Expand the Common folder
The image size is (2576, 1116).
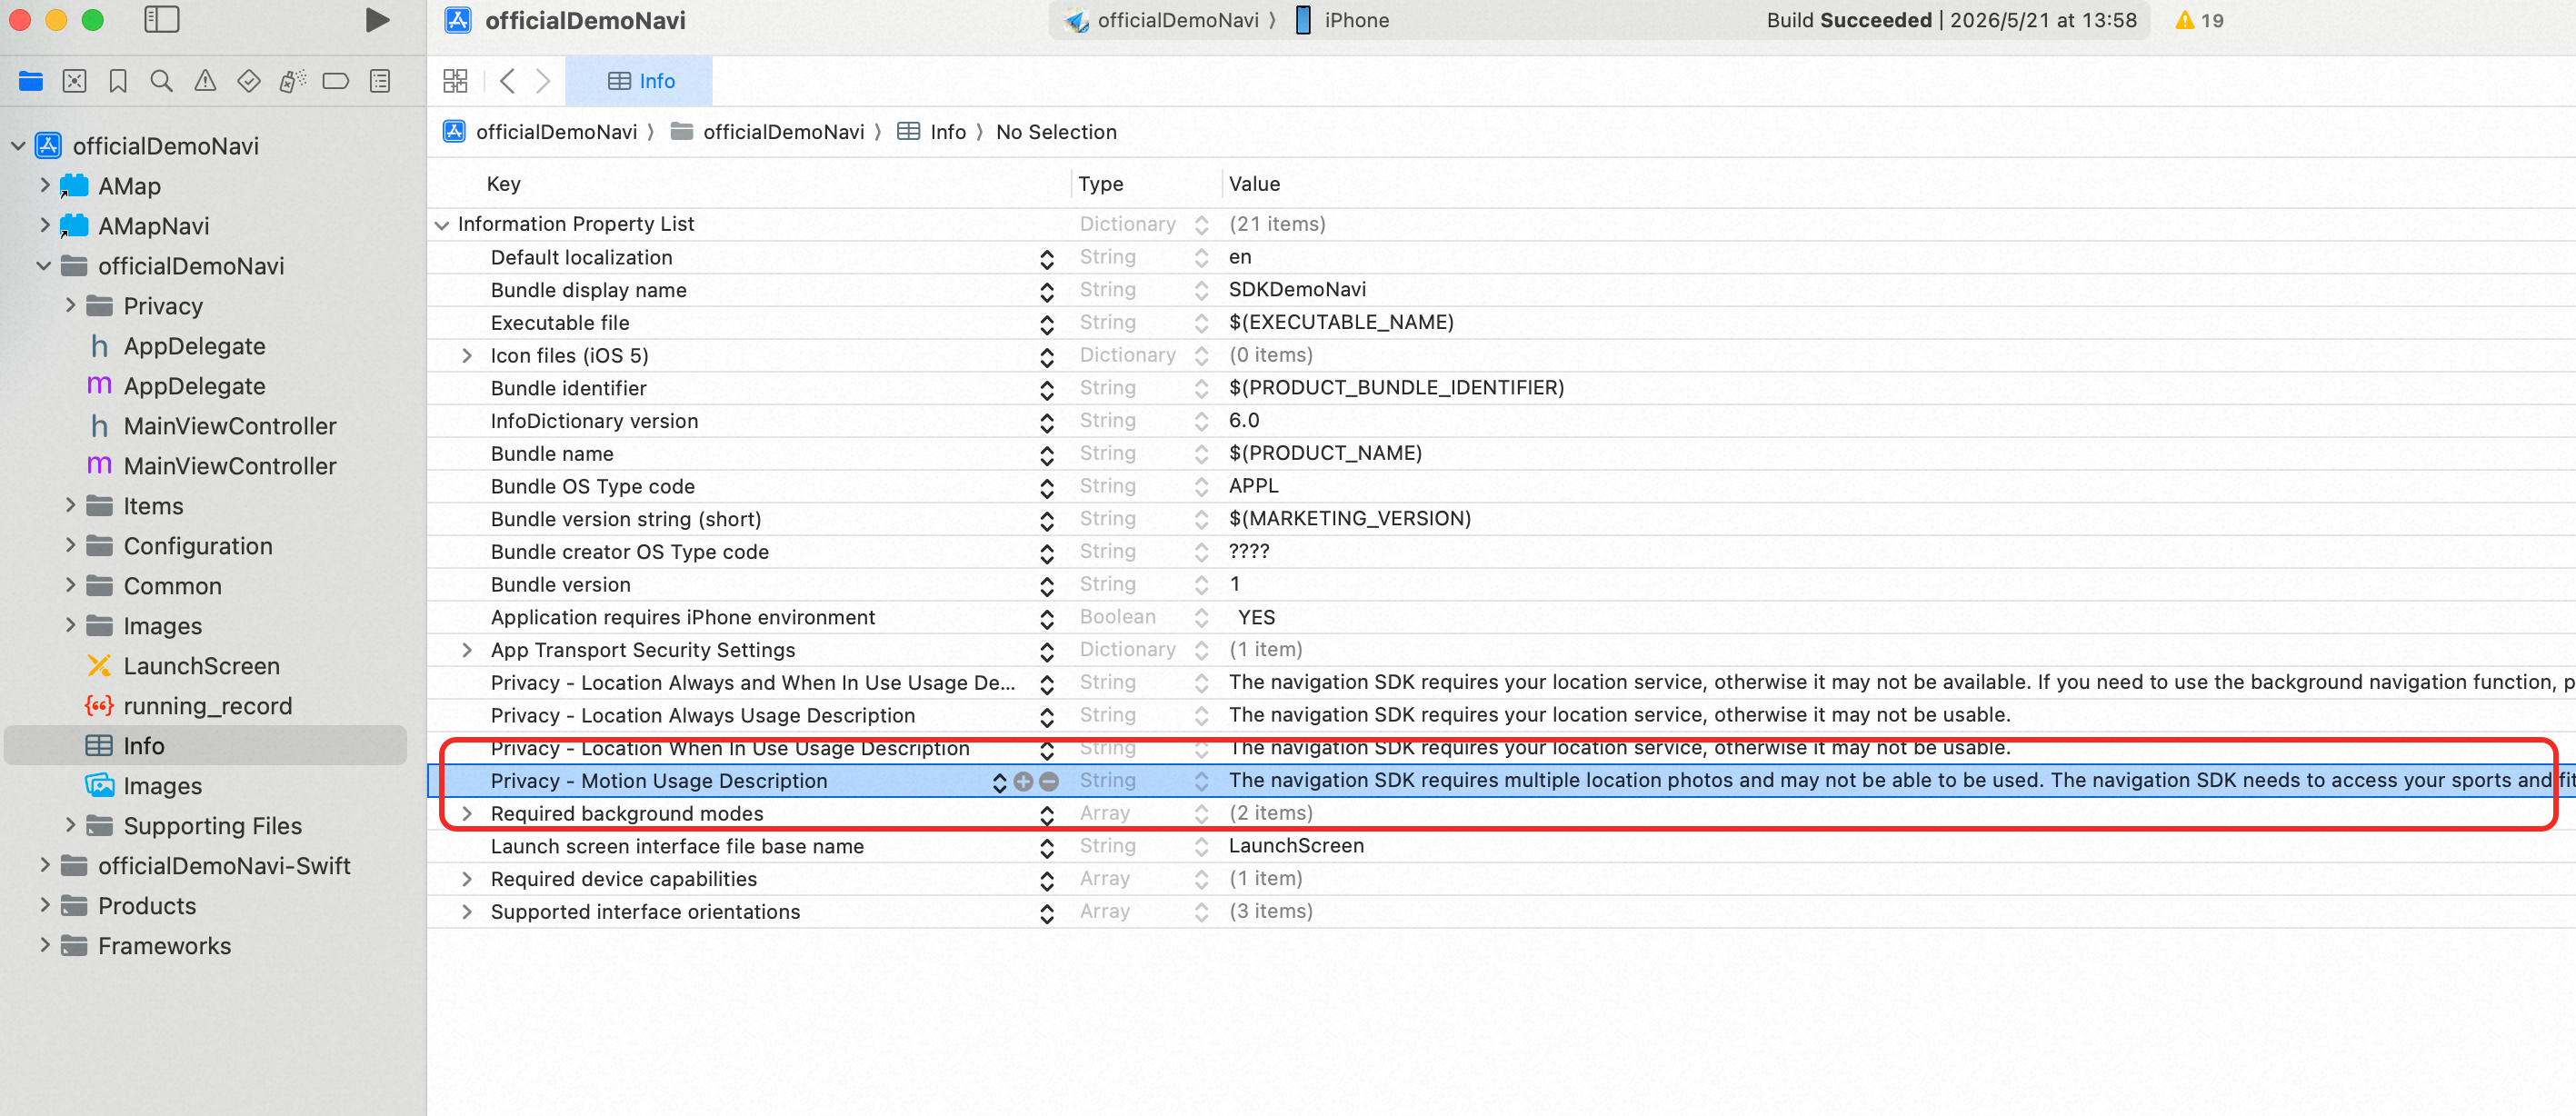[x=70, y=586]
